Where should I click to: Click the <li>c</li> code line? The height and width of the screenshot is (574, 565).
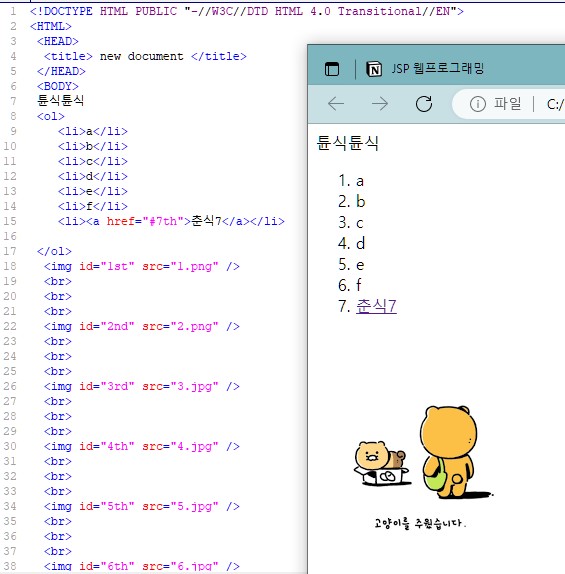93,161
